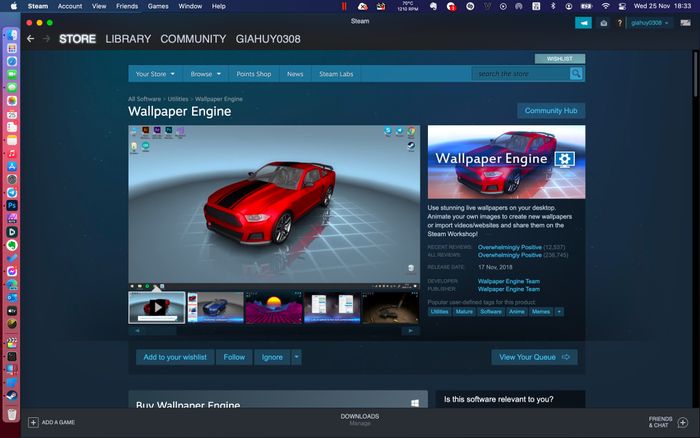
Task: Open developer Wallpaper Engine Team link
Action: [x=508, y=281]
